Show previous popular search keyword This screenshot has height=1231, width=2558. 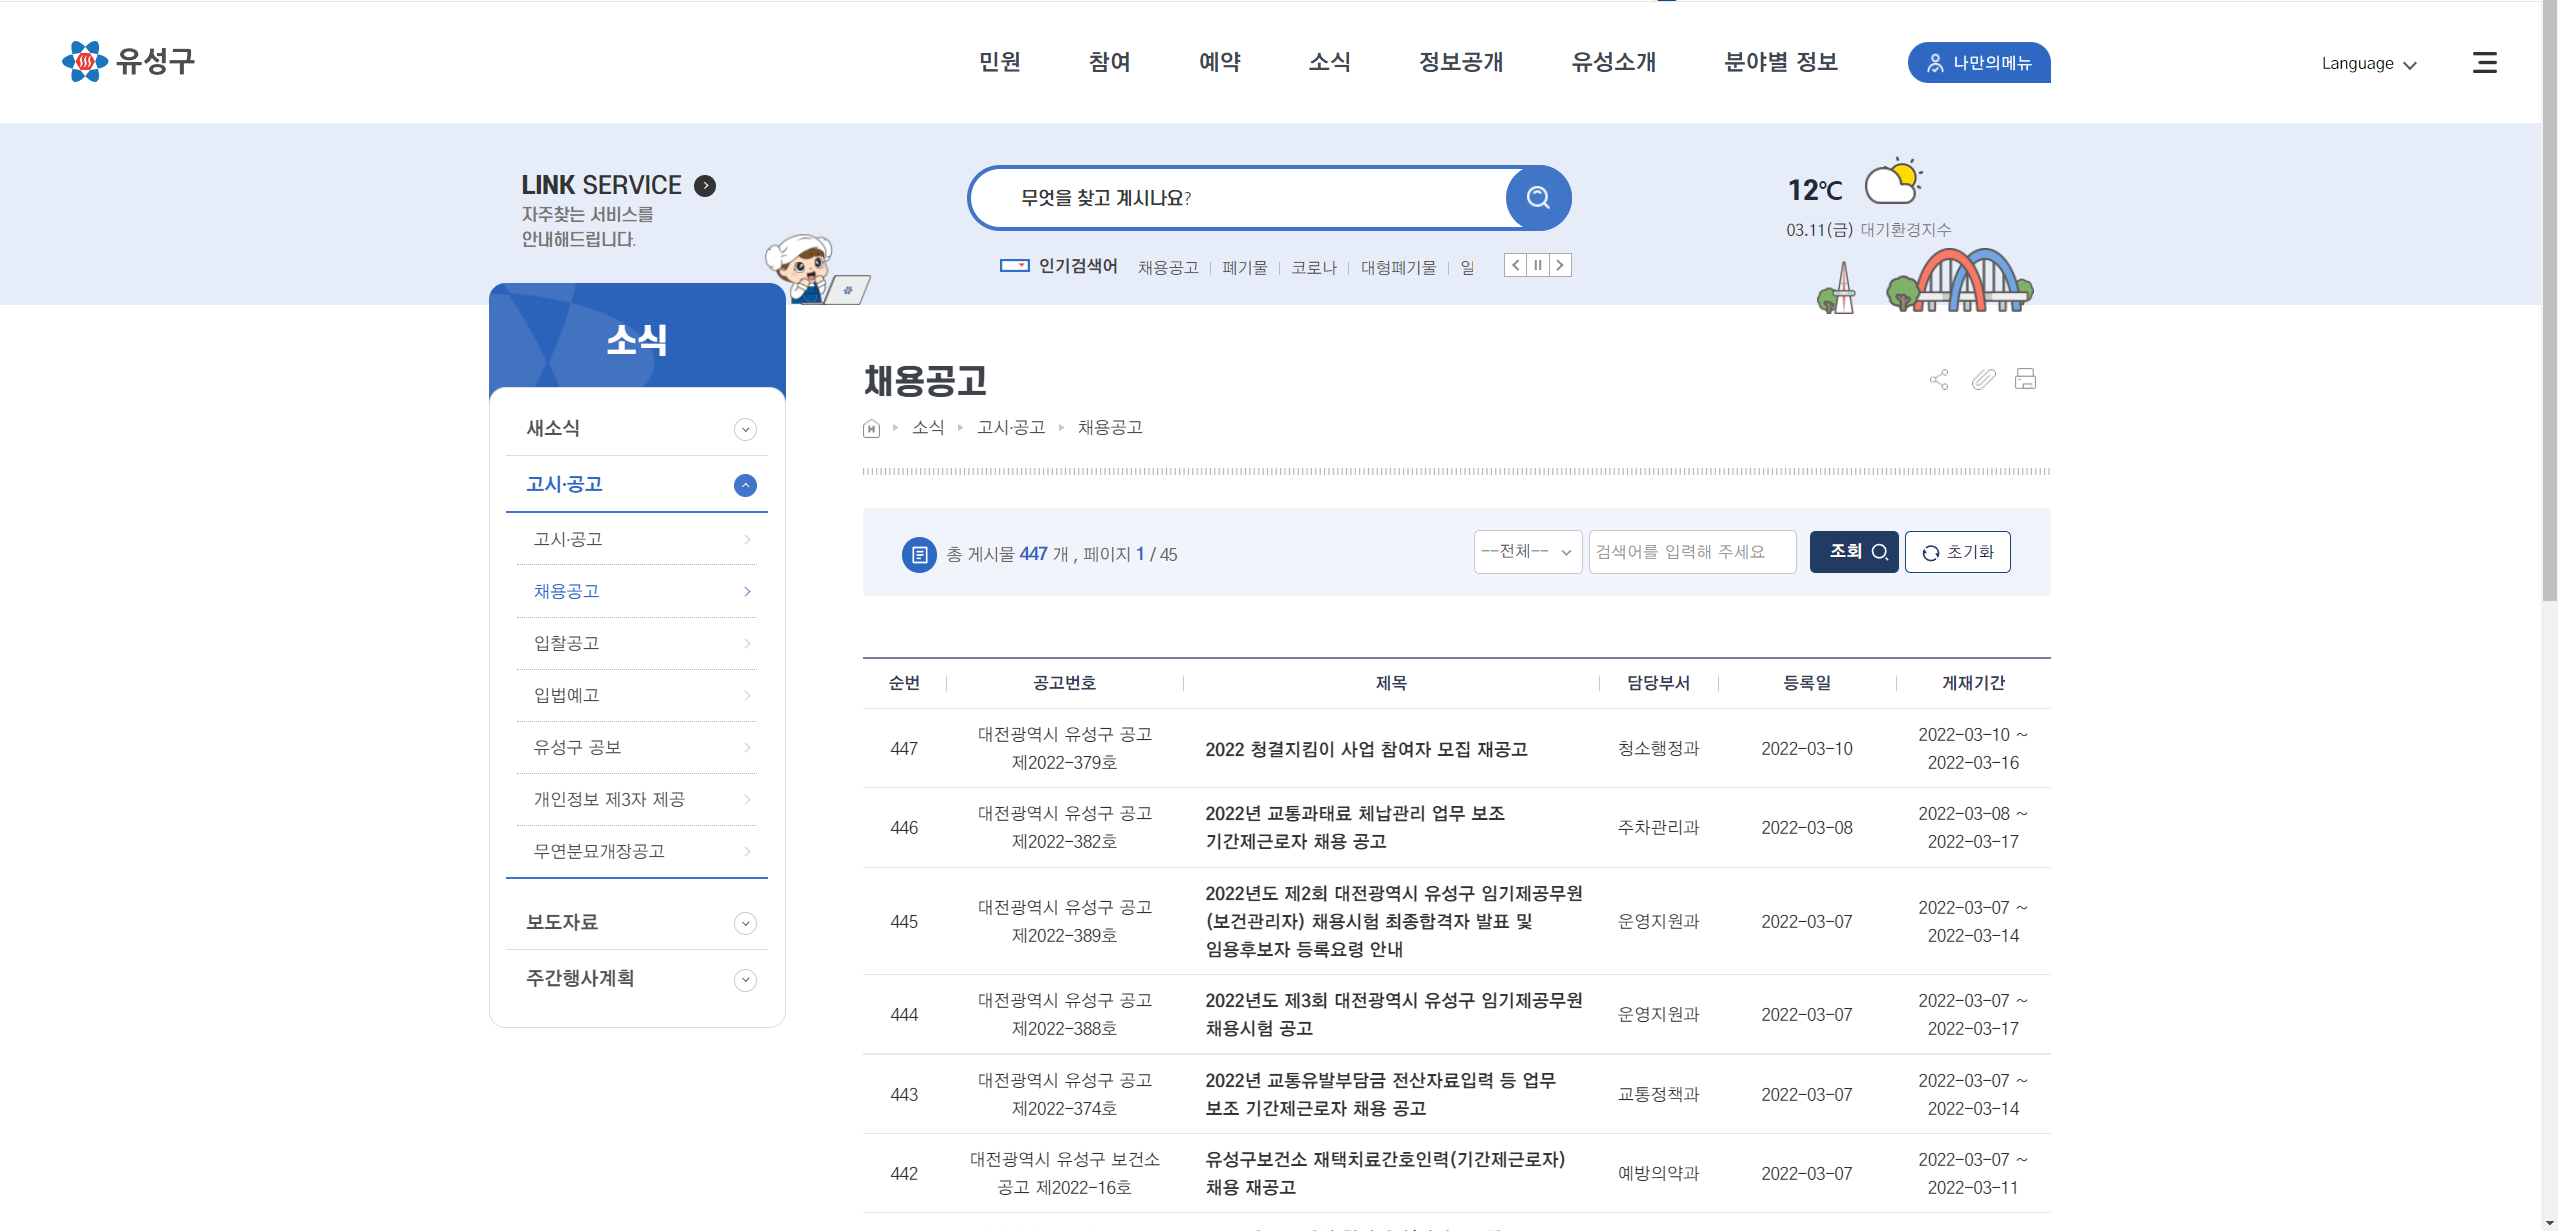click(x=1516, y=265)
